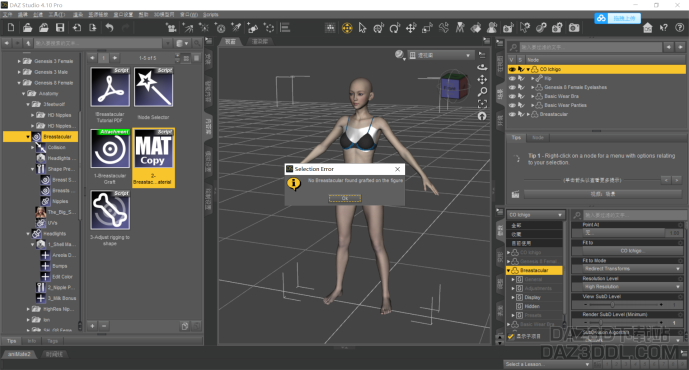Image resolution: width=689 pixels, height=370 pixels.
Task: Expand Genesis 3 Female folder in content tree
Action: [x=19, y=61]
